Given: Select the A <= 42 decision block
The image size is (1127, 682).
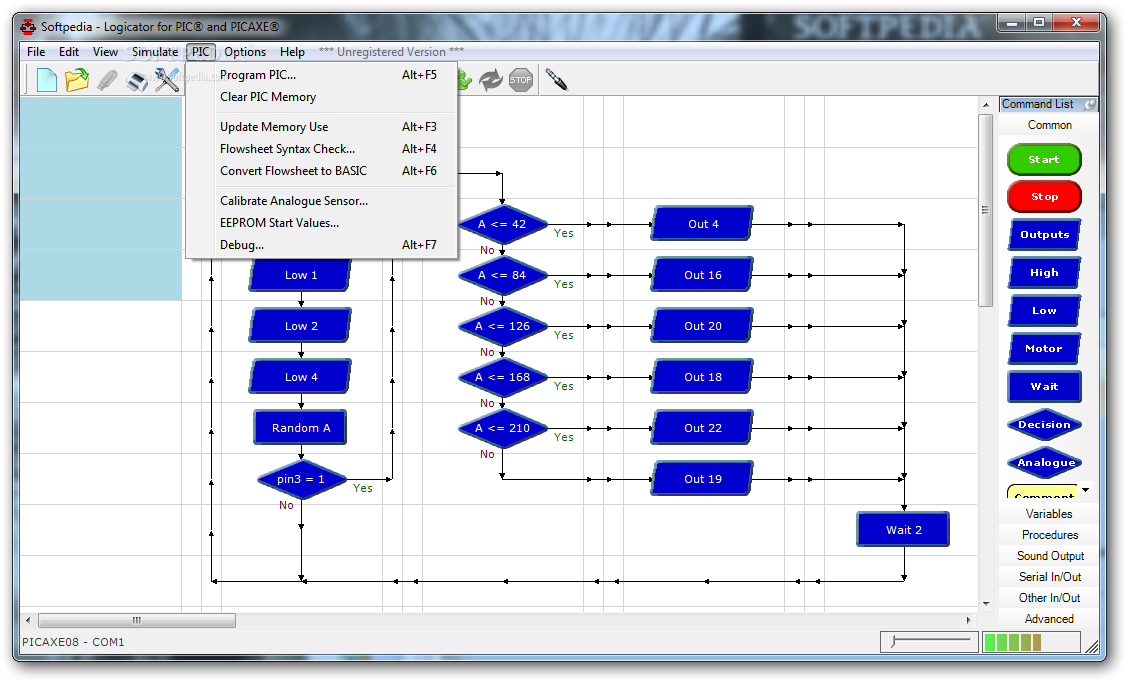Looking at the screenshot, I should pyautogui.click(x=502, y=224).
